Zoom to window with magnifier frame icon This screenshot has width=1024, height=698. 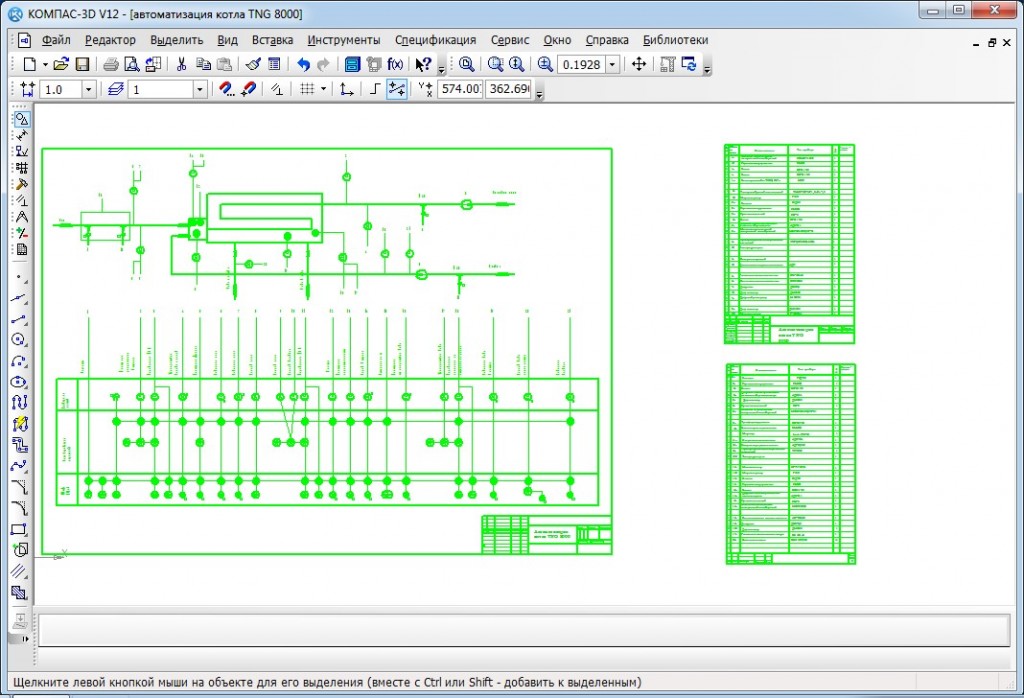(x=495, y=64)
